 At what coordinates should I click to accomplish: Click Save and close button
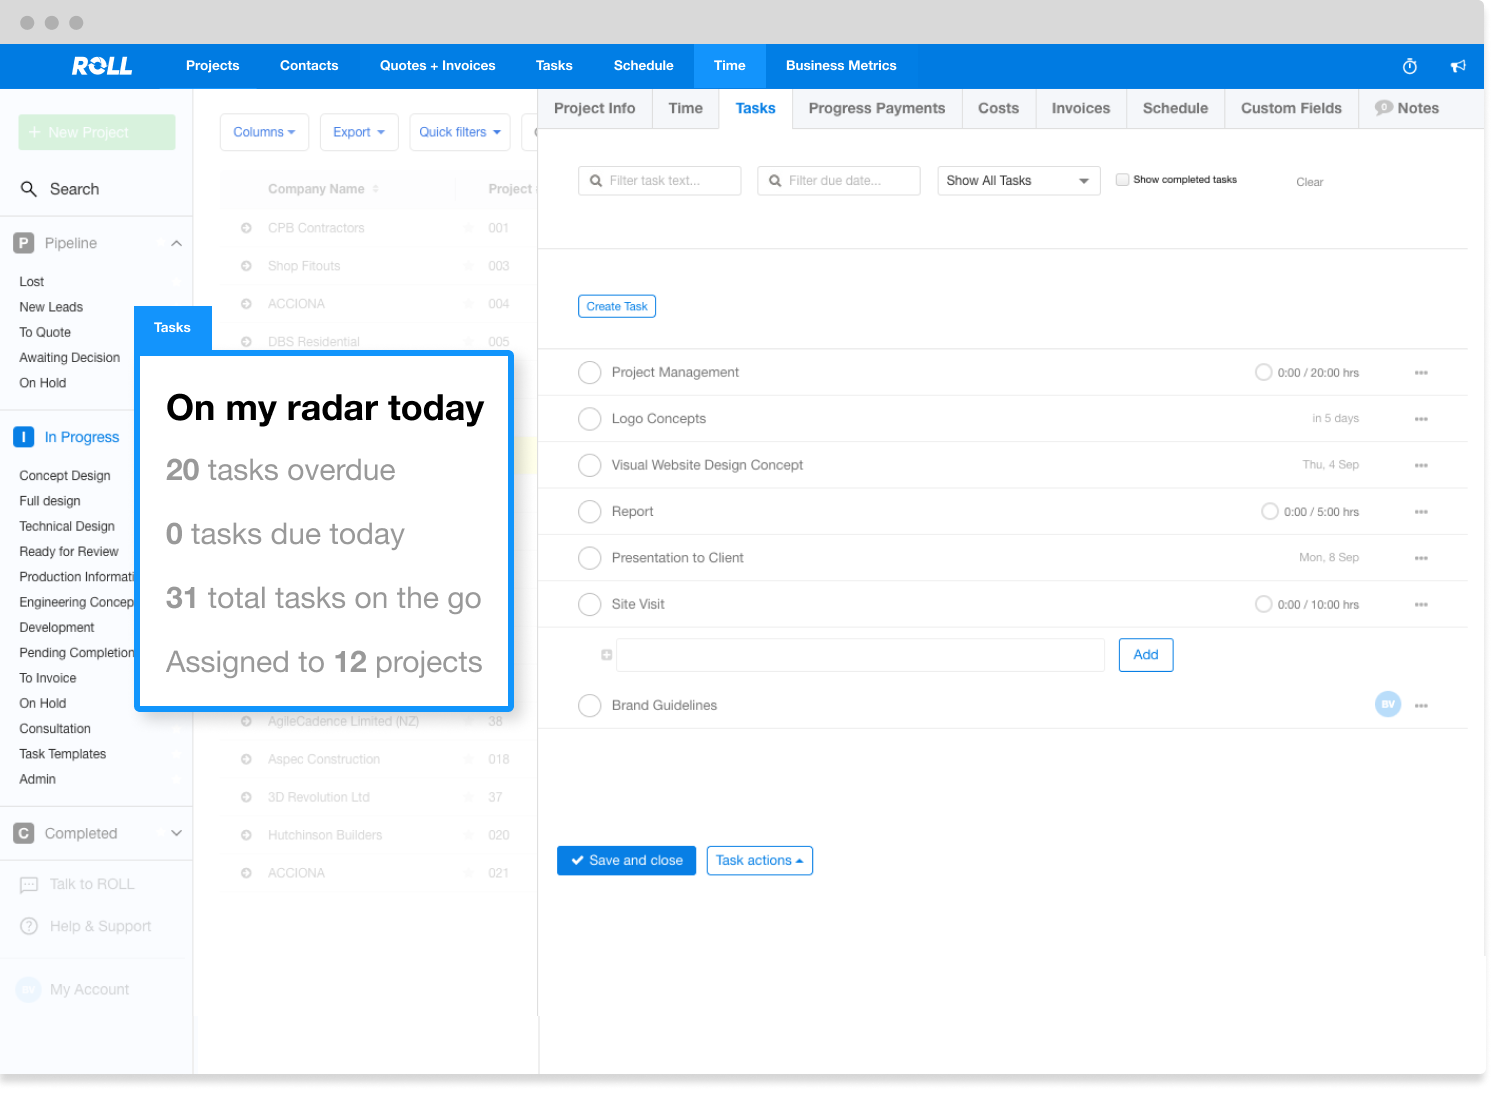pos(626,861)
